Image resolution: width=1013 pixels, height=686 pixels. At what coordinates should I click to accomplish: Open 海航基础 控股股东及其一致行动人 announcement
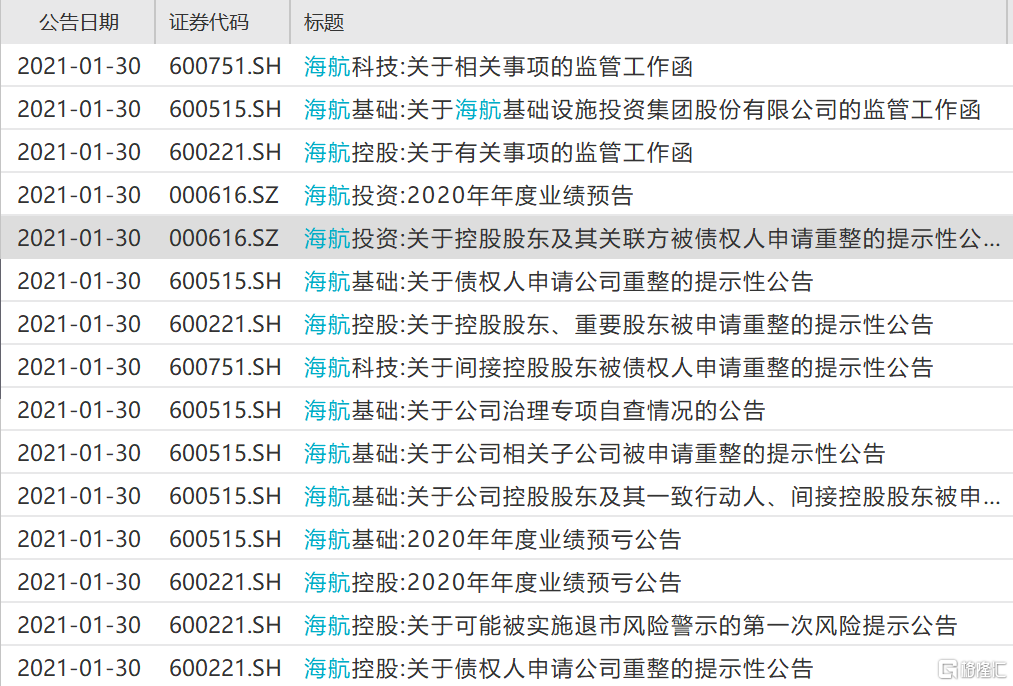(652, 496)
